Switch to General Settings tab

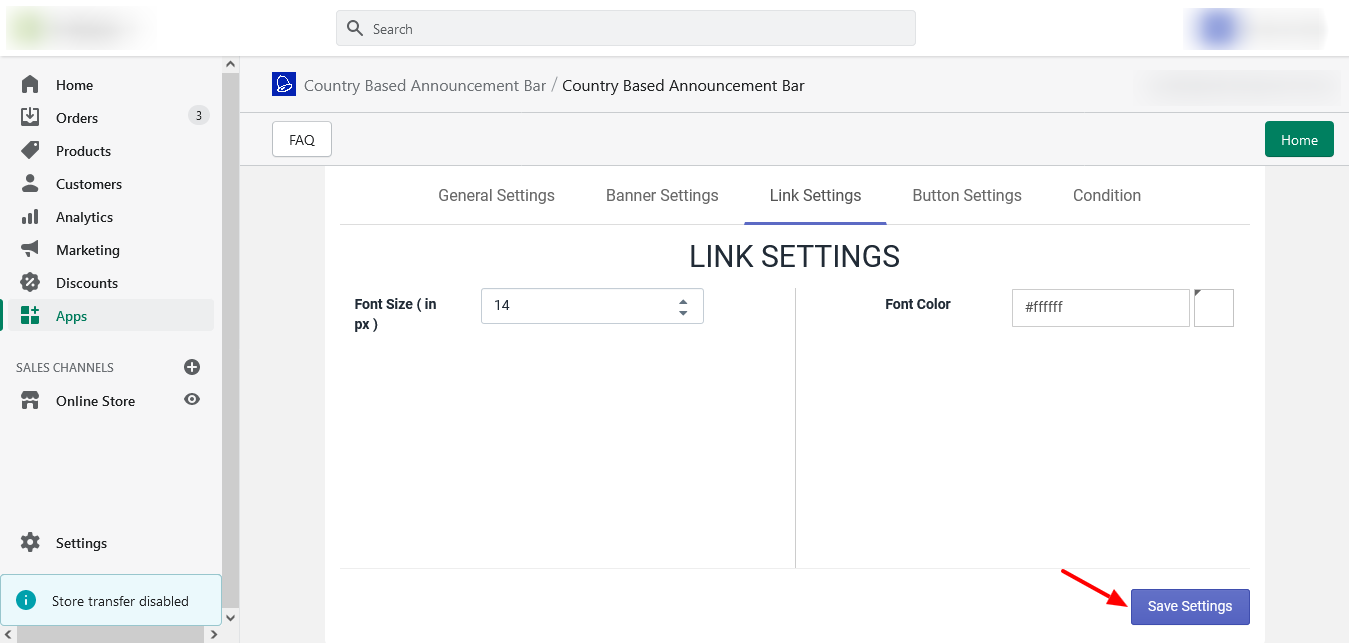(496, 196)
